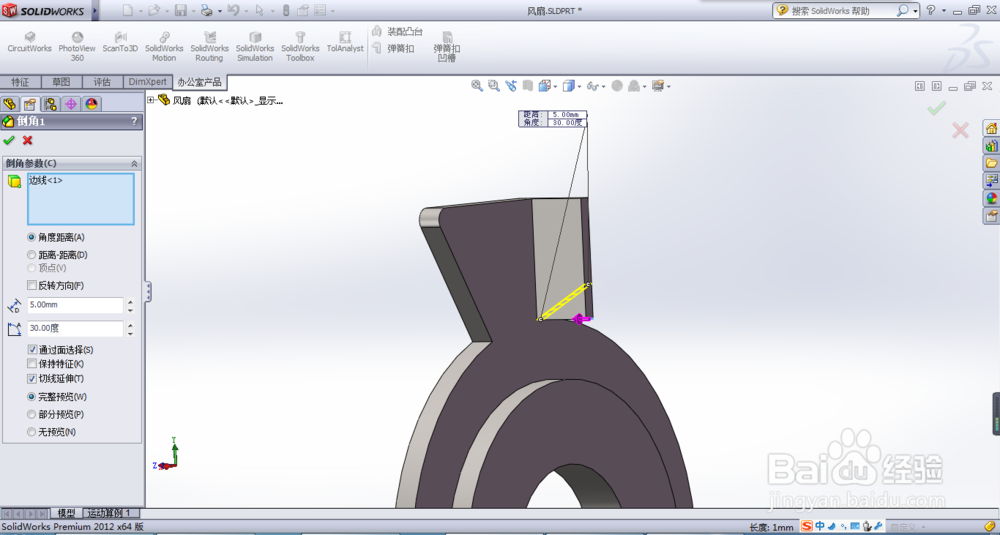Click the Undo icon
This screenshot has width=1000, height=535.
233,10
